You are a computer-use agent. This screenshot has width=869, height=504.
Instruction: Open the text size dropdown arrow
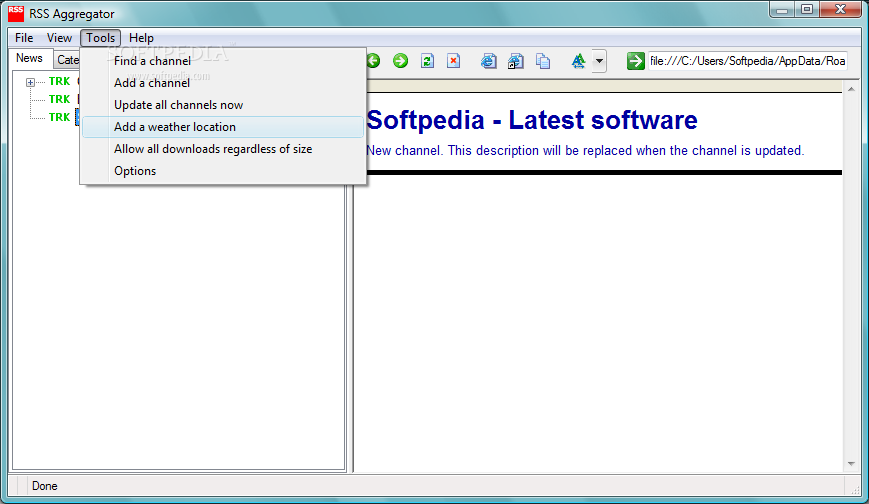pos(599,61)
